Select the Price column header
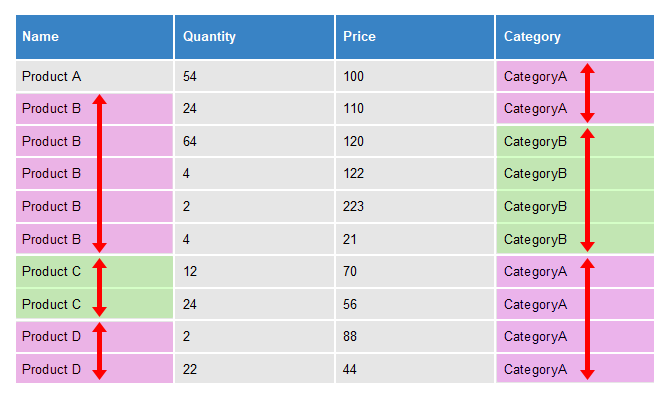 (x=415, y=37)
